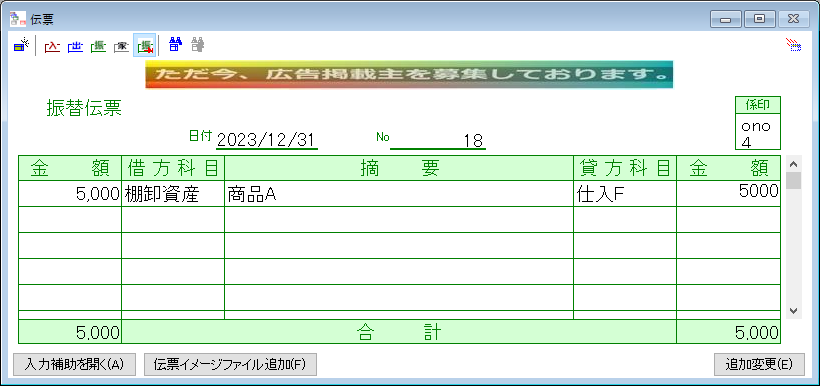Click the 商品A description cell
Screen dimensions: 820x386
(399, 194)
